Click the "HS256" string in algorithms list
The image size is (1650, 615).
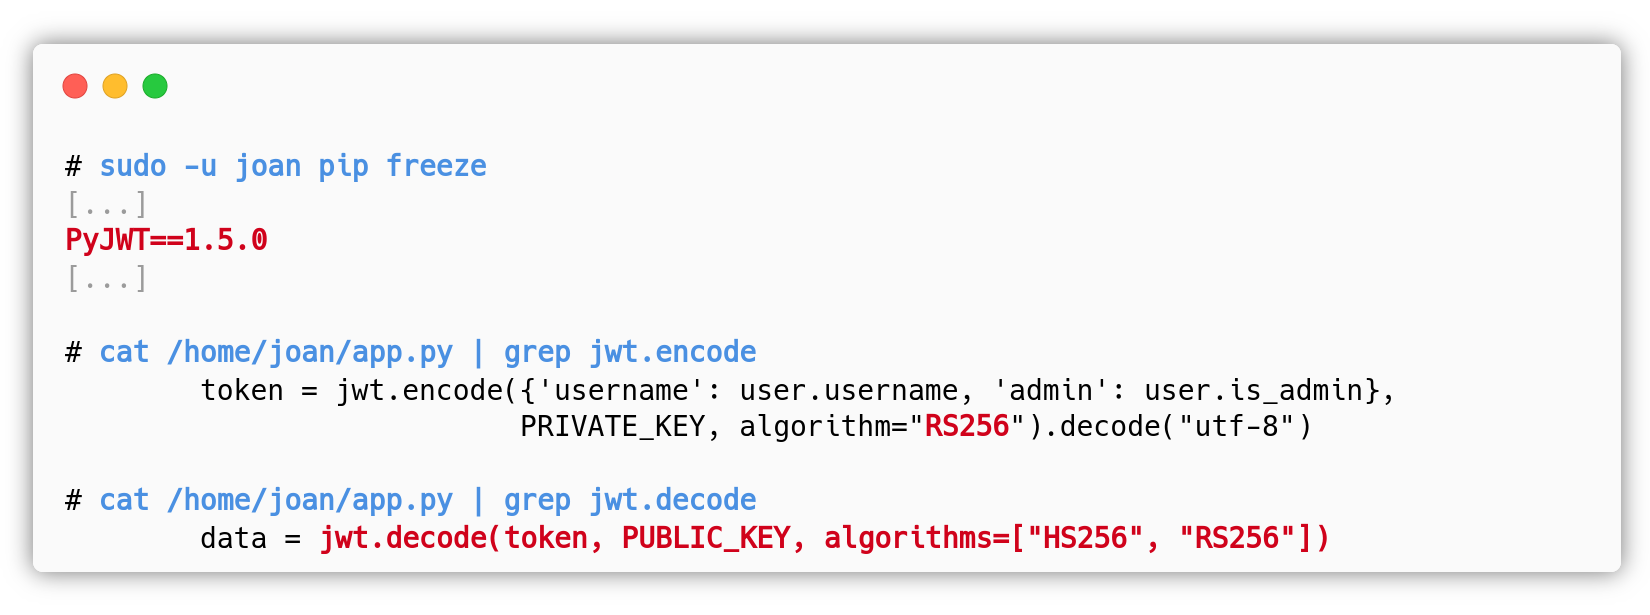click(x=1085, y=539)
